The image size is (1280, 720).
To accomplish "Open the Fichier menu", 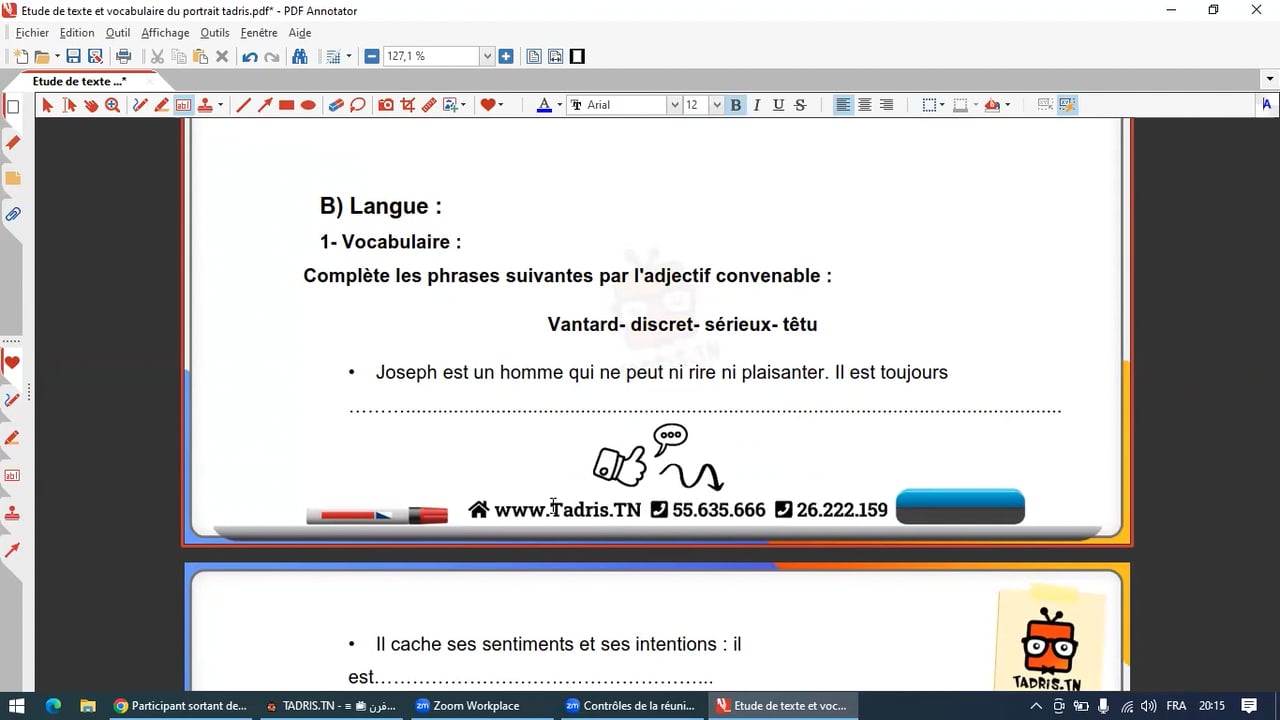I will coord(32,33).
